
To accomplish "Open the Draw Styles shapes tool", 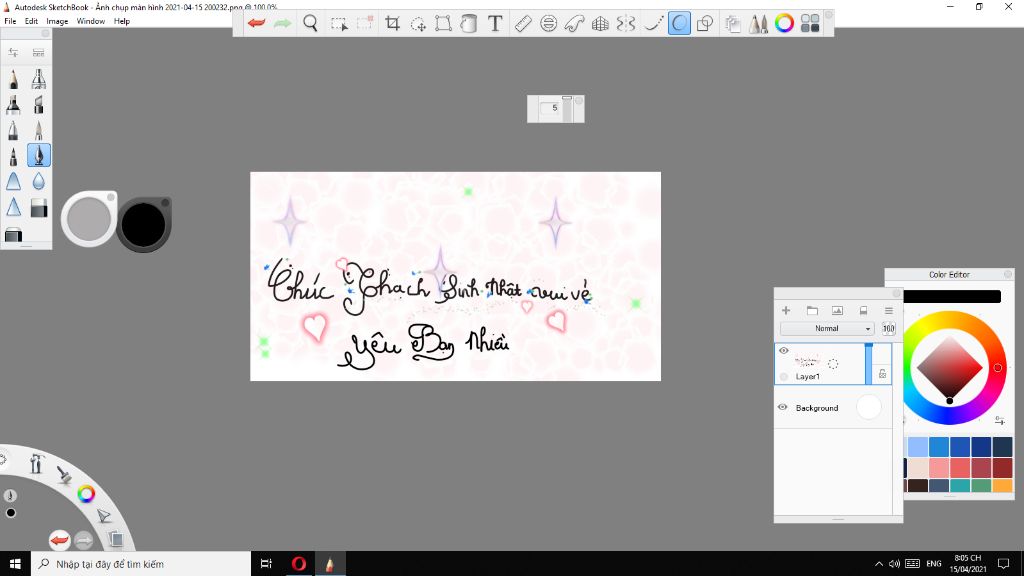I will 705,24.
